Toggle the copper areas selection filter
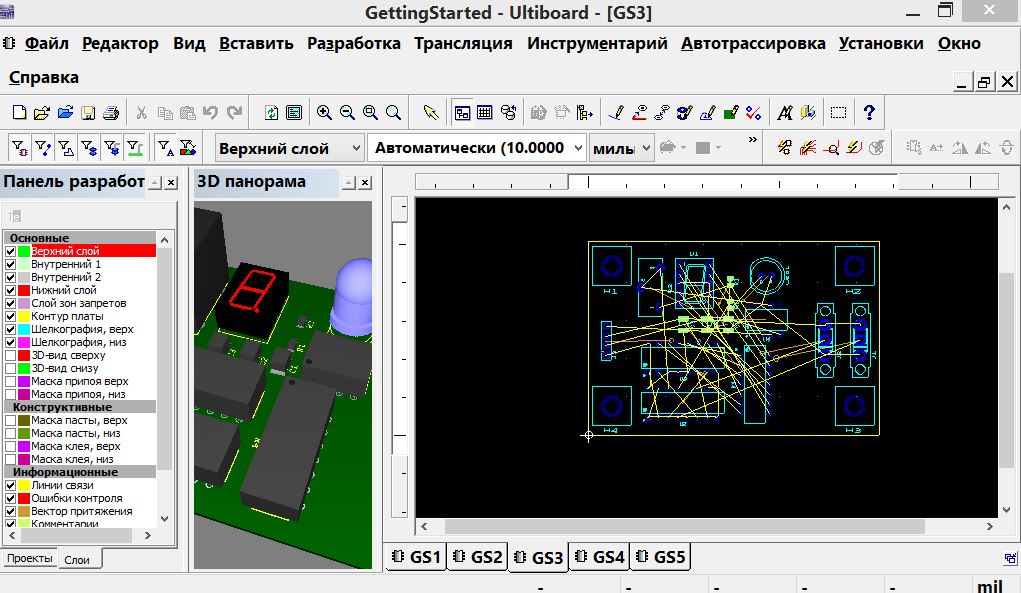Image resolution: width=1021 pixels, height=593 pixels. pyautogui.click(x=66, y=148)
